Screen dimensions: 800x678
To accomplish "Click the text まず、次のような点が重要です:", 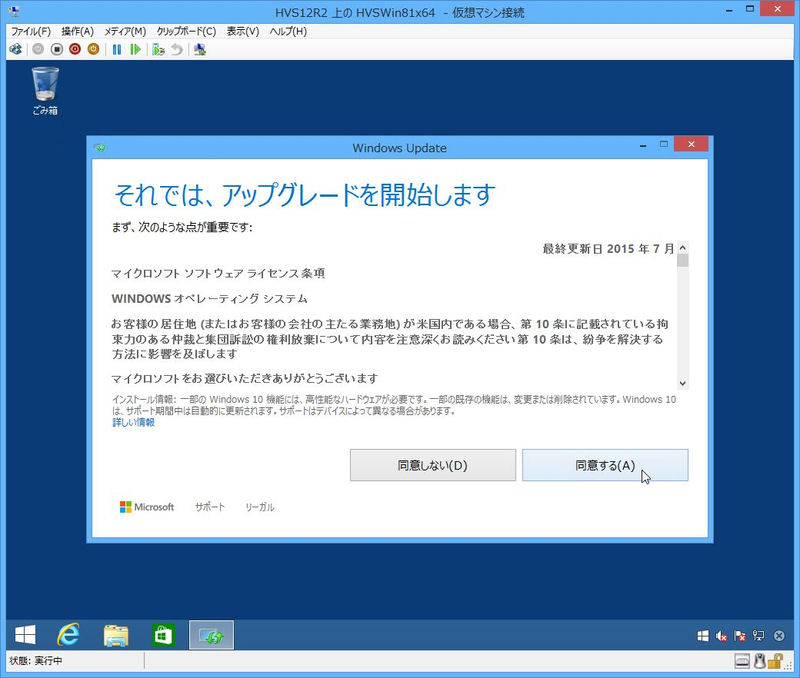I will (182, 227).
